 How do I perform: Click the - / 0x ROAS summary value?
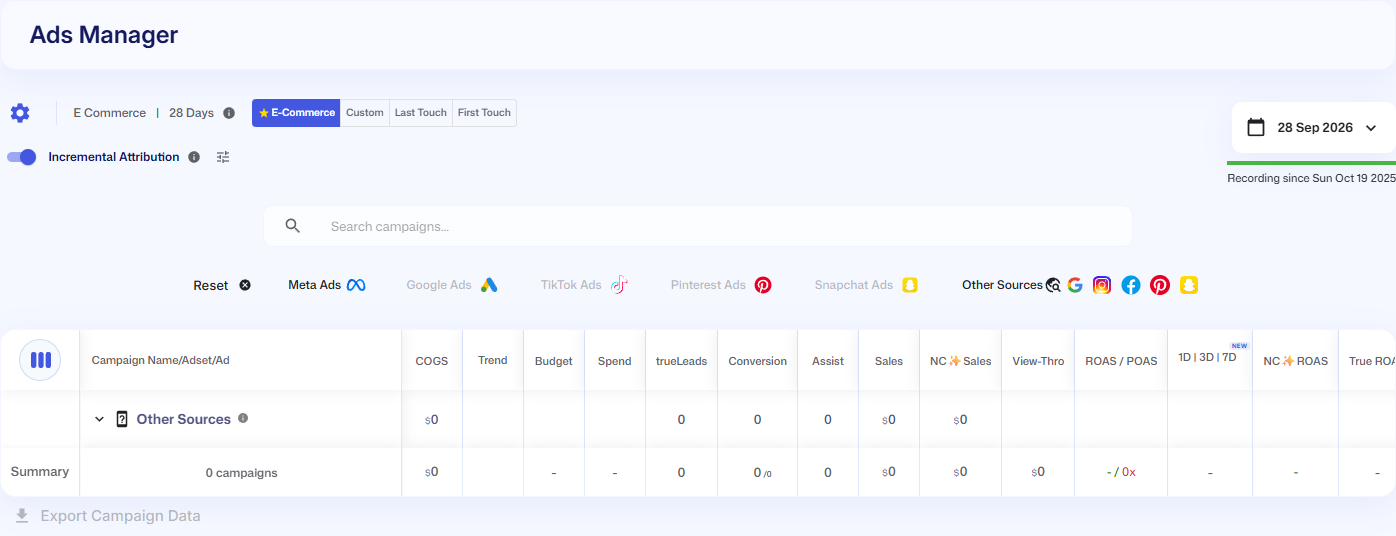coord(1121,472)
